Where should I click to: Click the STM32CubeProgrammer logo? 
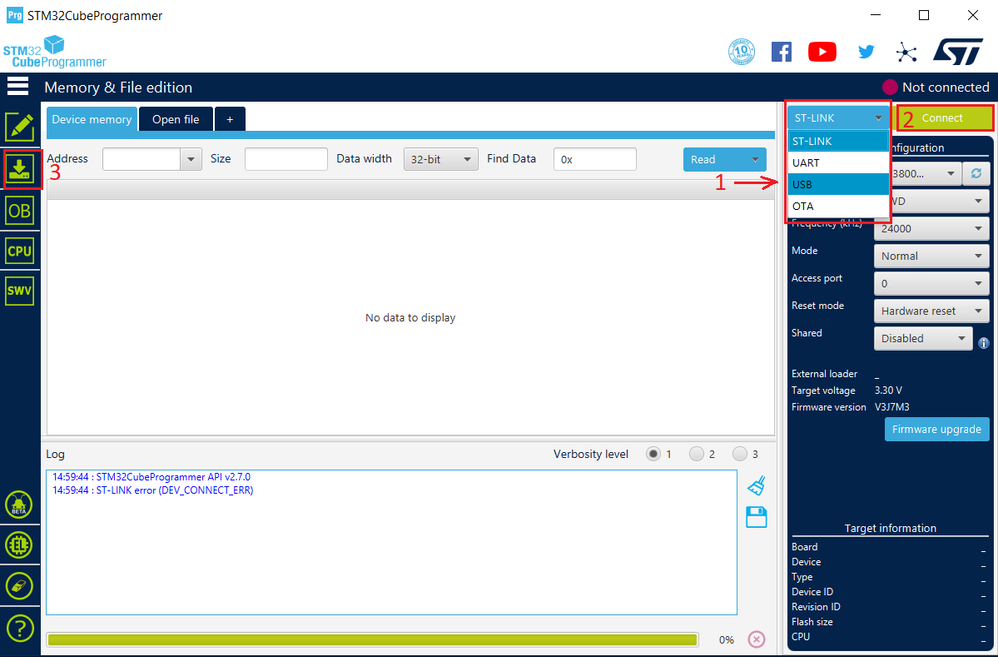[55, 52]
